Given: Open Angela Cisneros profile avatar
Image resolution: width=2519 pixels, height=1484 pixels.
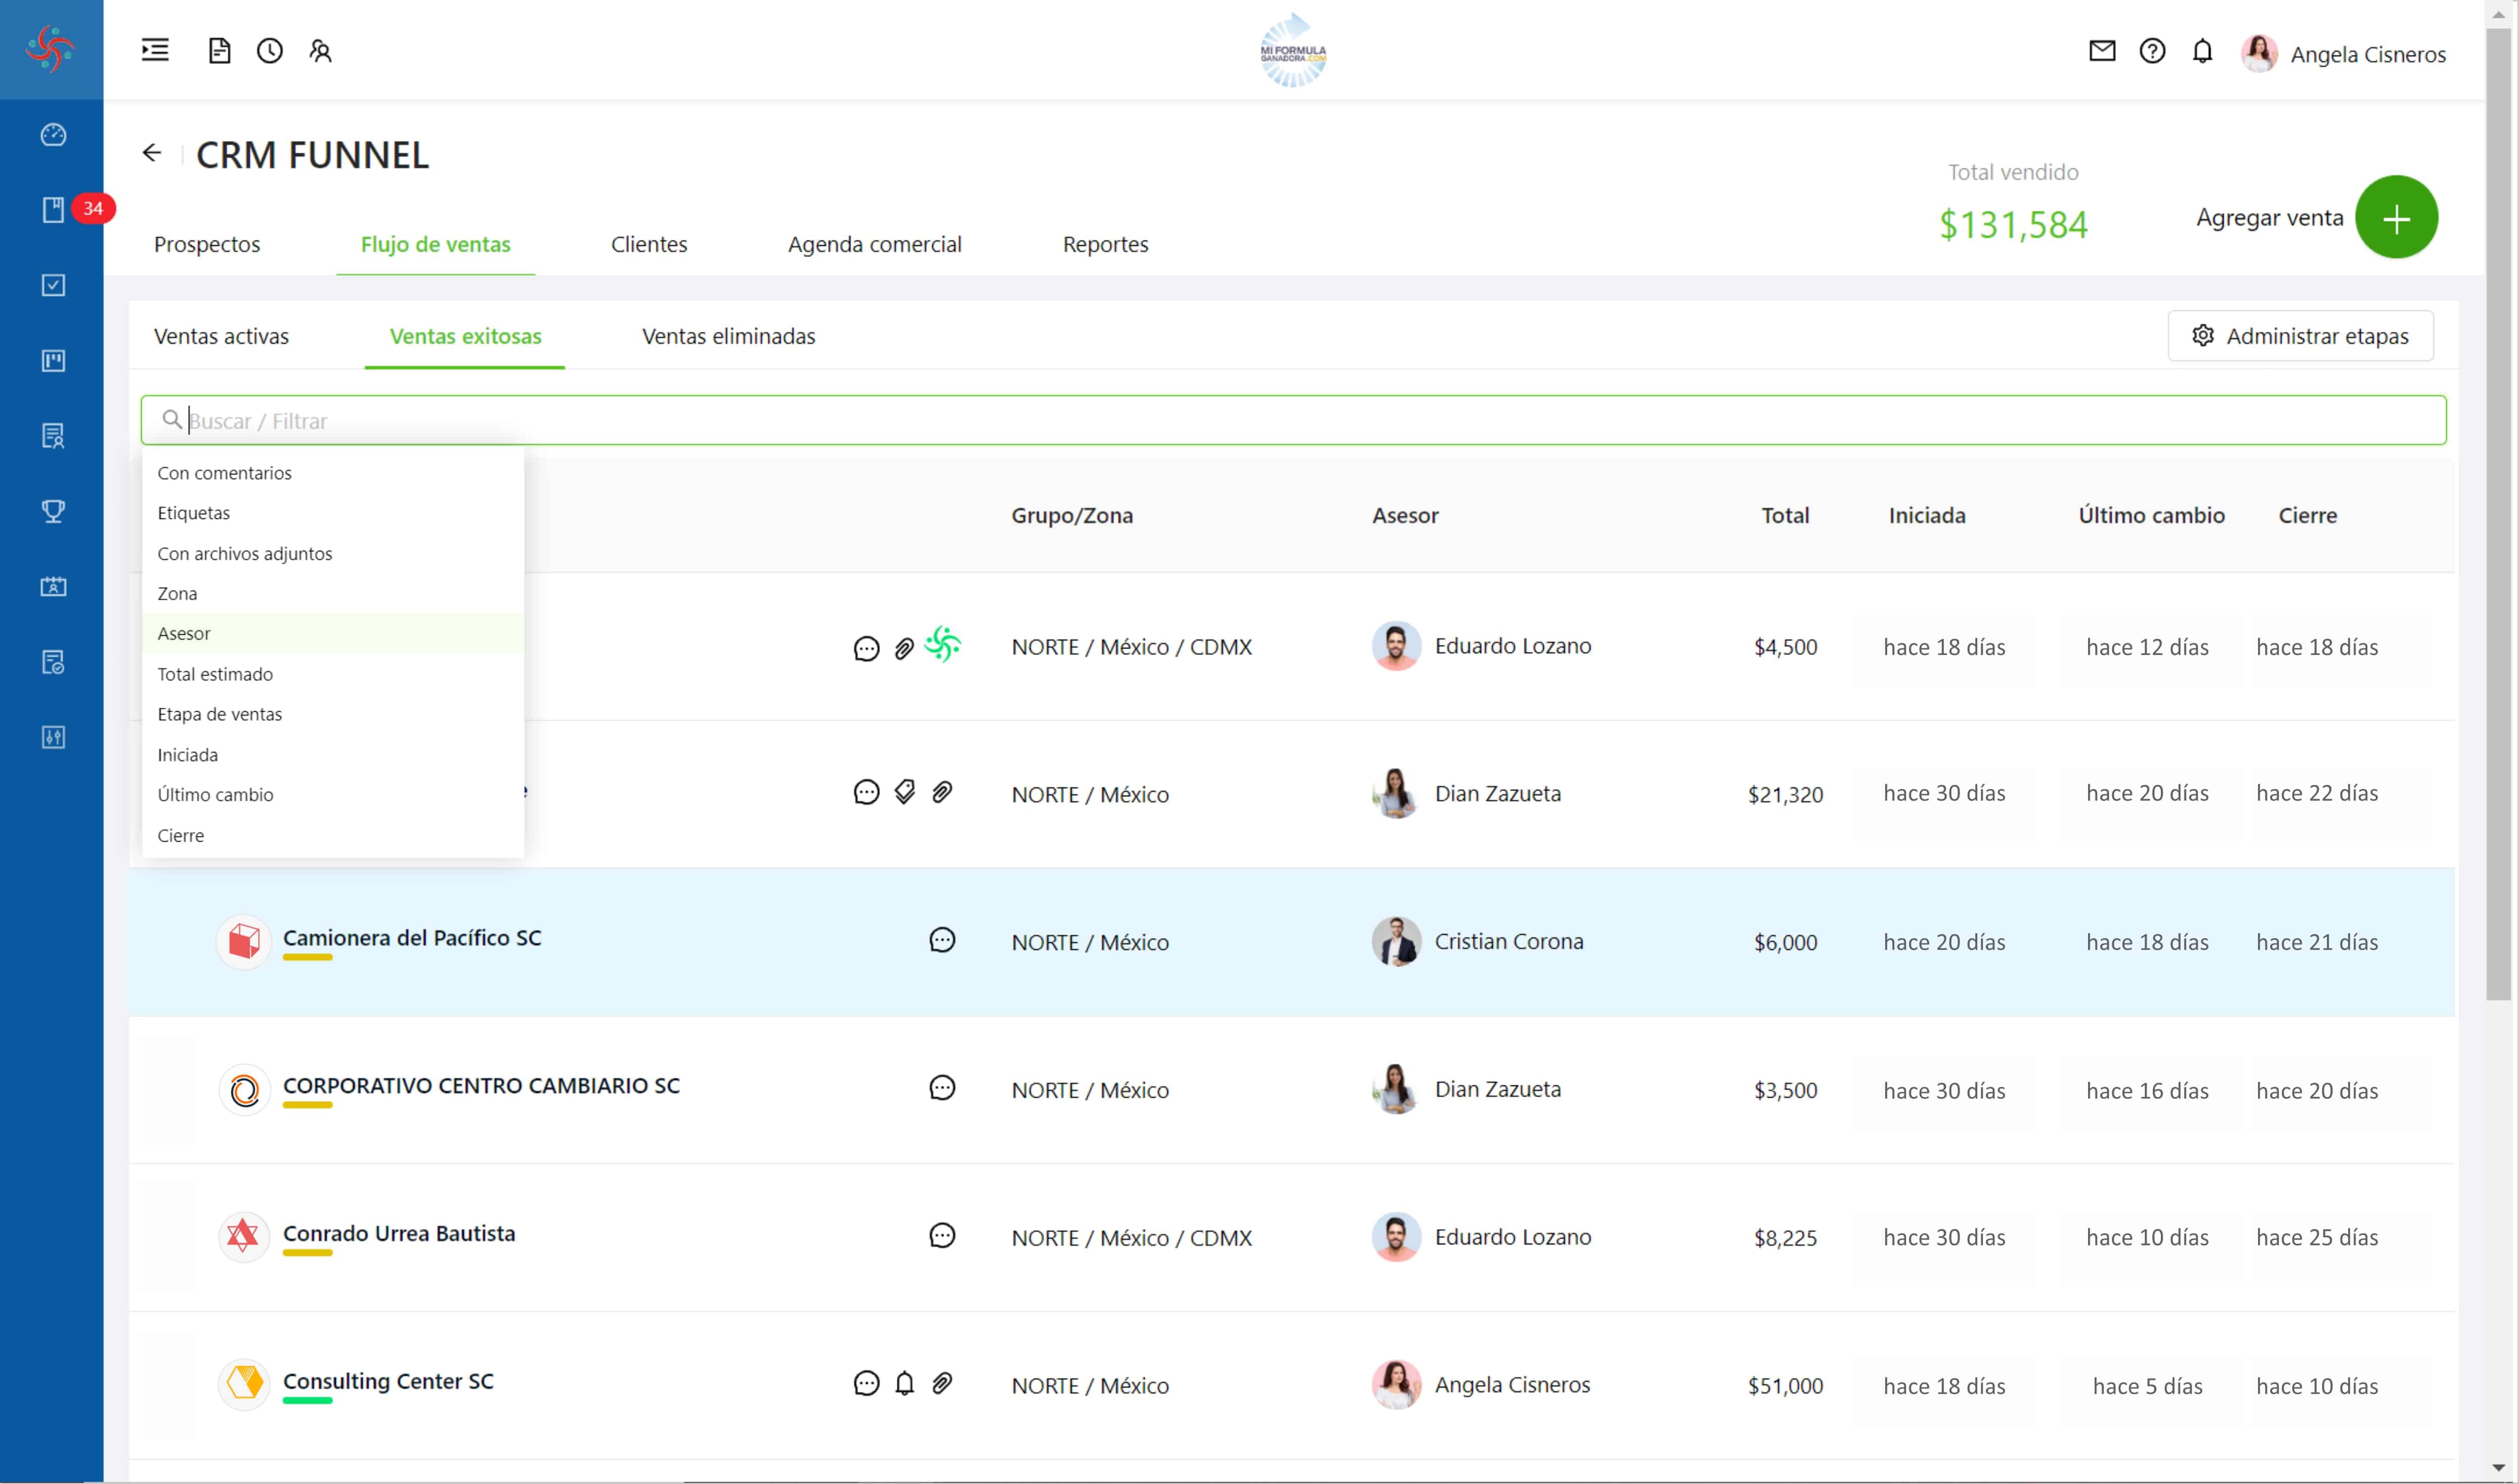Looking at the screenshot, I should coord(2259,53).
